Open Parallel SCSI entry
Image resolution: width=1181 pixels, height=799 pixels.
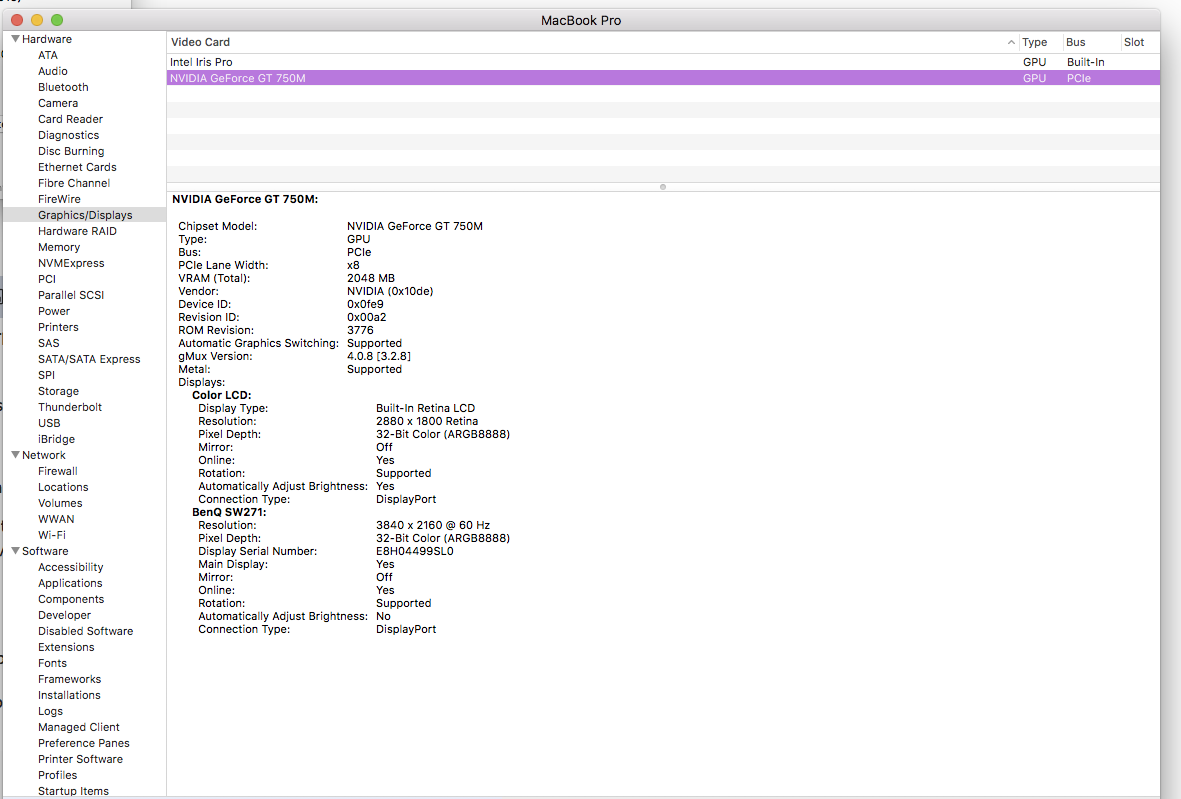(71, 295)
